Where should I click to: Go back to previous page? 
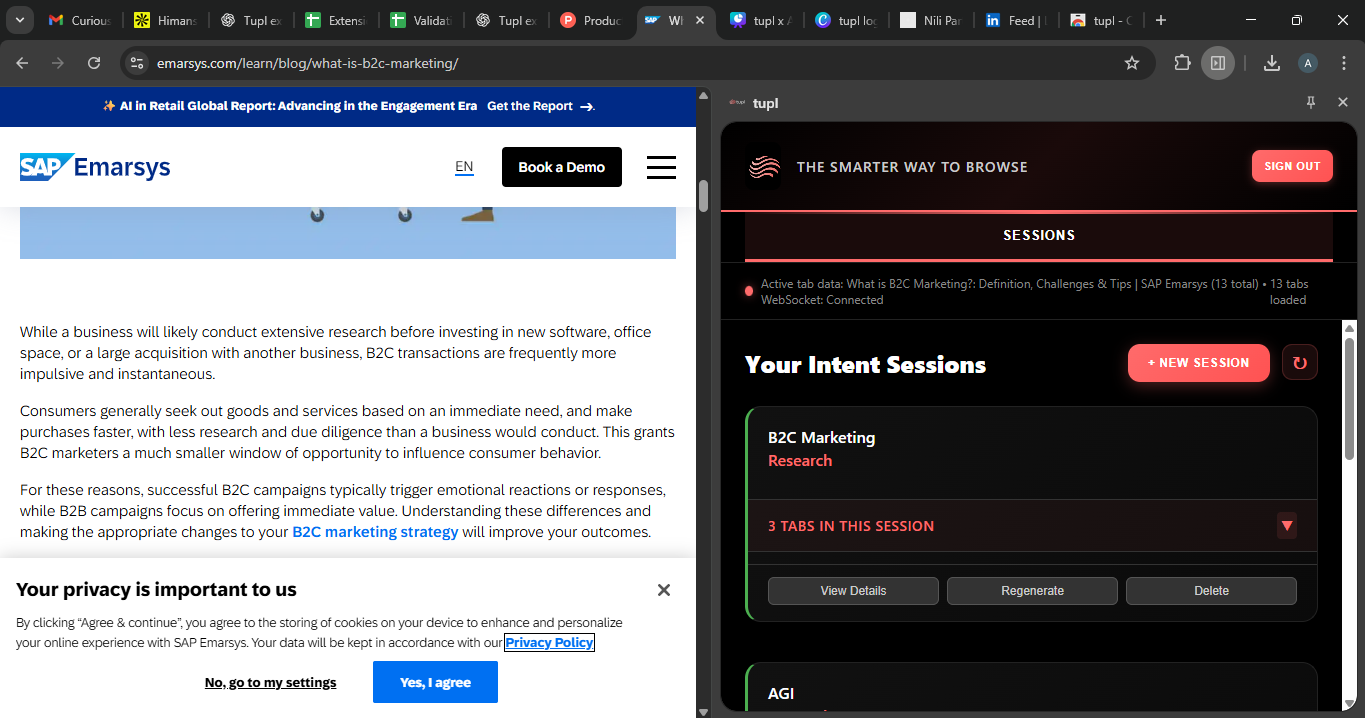pyautogui.click(x=23, y=63)
